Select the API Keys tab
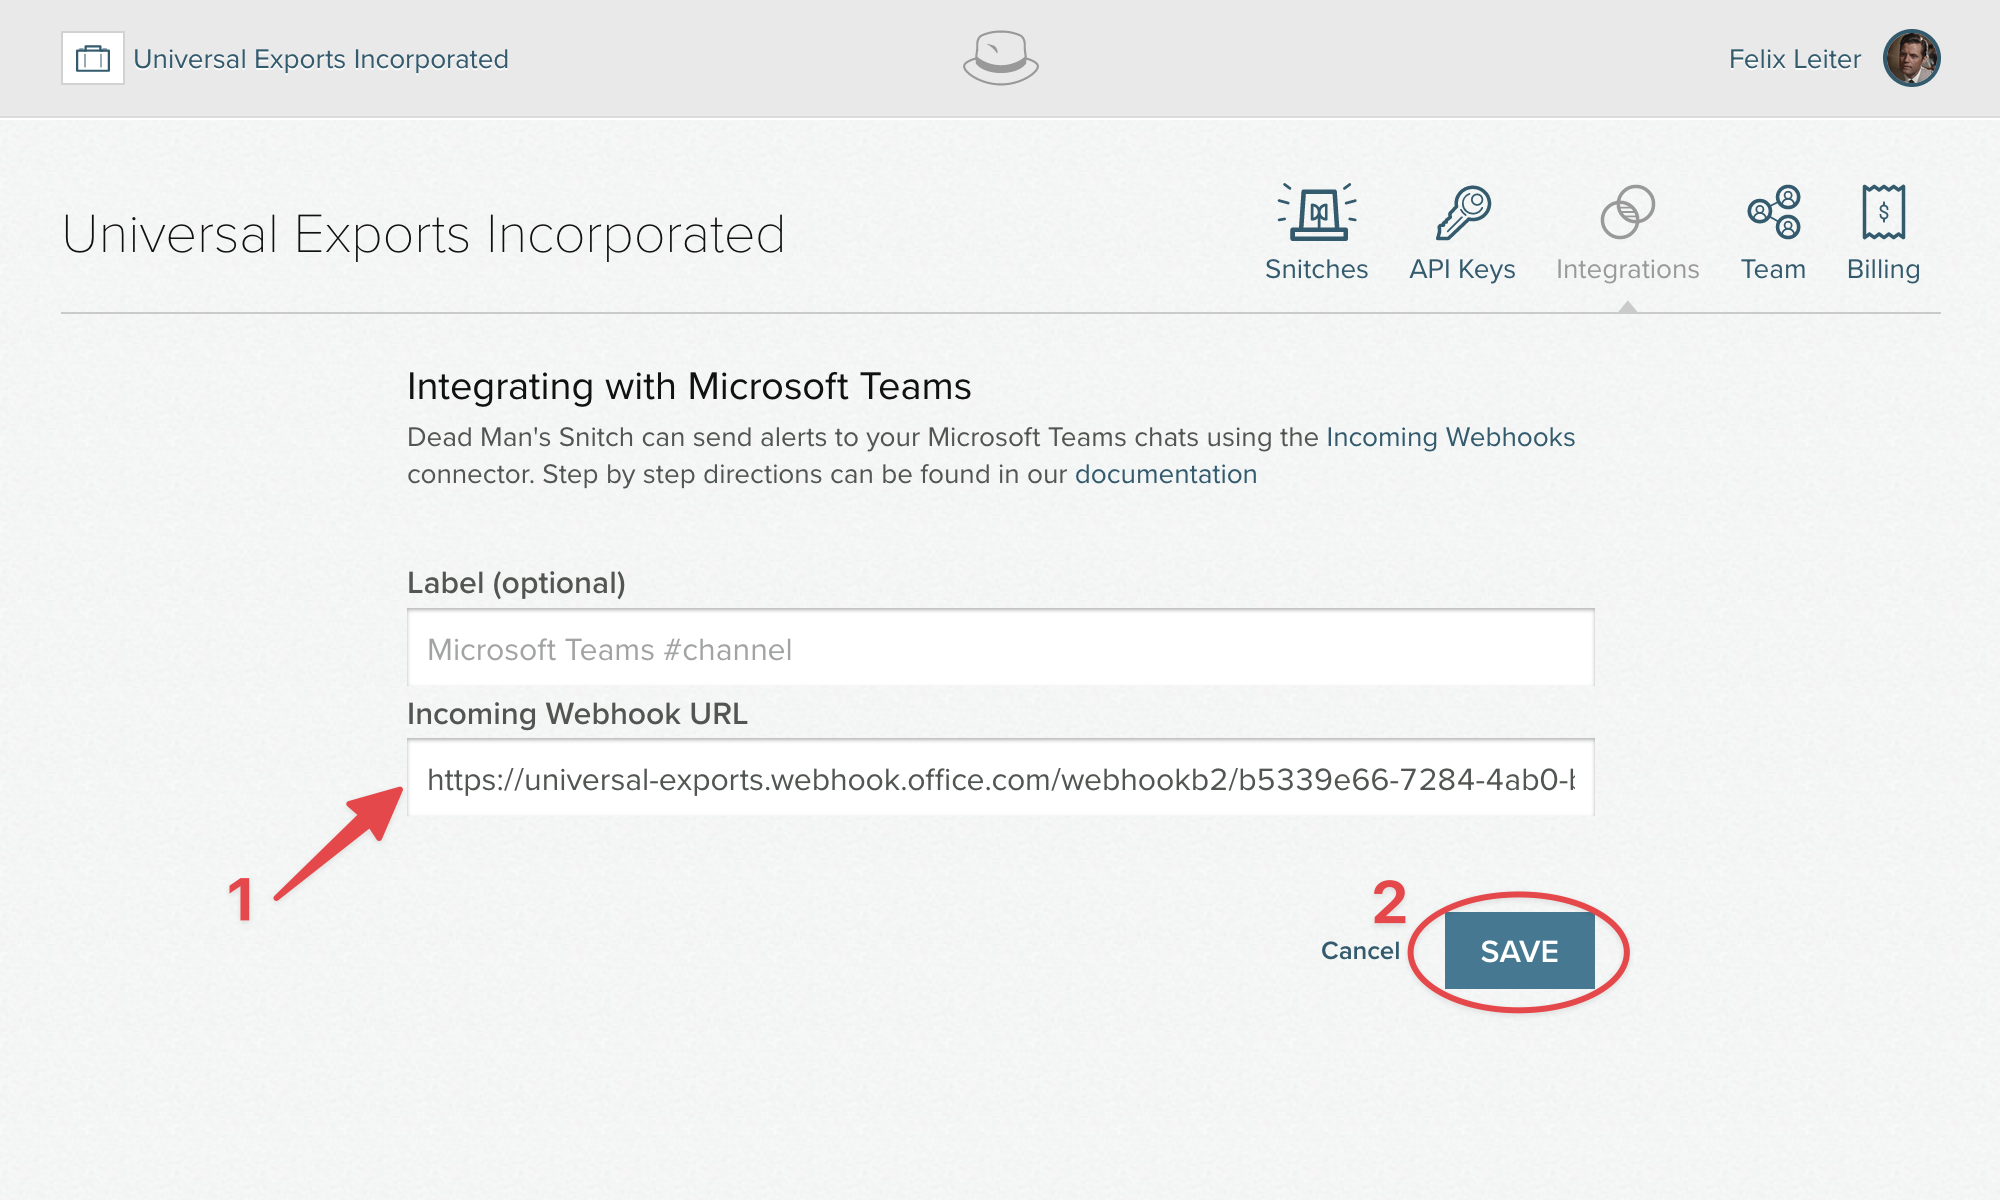Image resolution: width=2000 pixels, height=1200 pixels. coord(1460,231)
